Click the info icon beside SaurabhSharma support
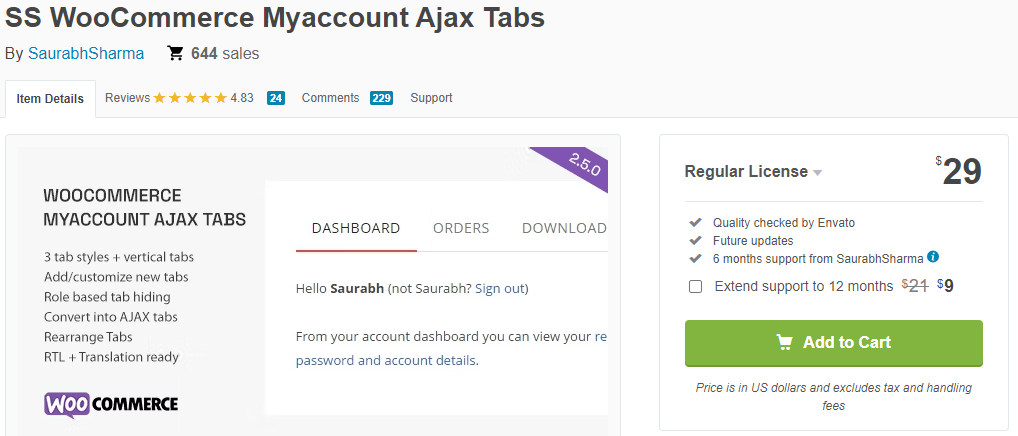This screenshot has height=436, width=1018. [933, 257]
